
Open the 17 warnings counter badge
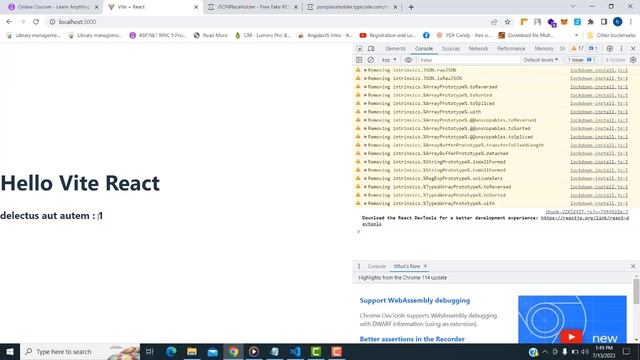coord(578,49)
